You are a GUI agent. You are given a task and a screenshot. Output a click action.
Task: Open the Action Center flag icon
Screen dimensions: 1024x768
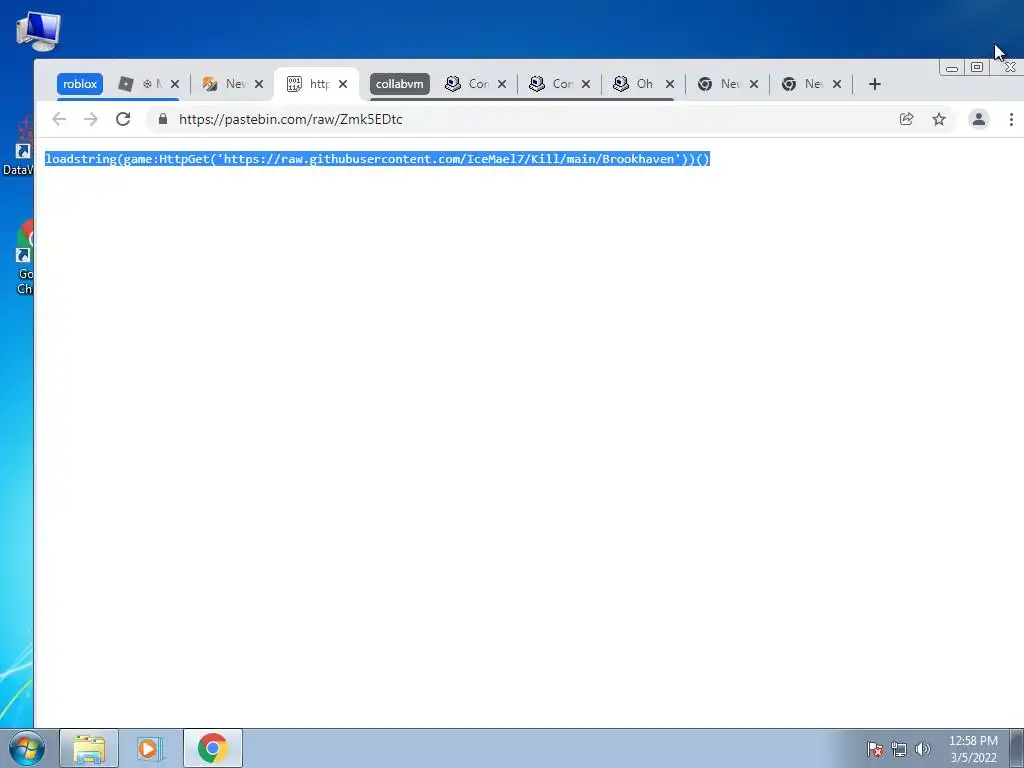pyautogui.click(x=875, y=749)
